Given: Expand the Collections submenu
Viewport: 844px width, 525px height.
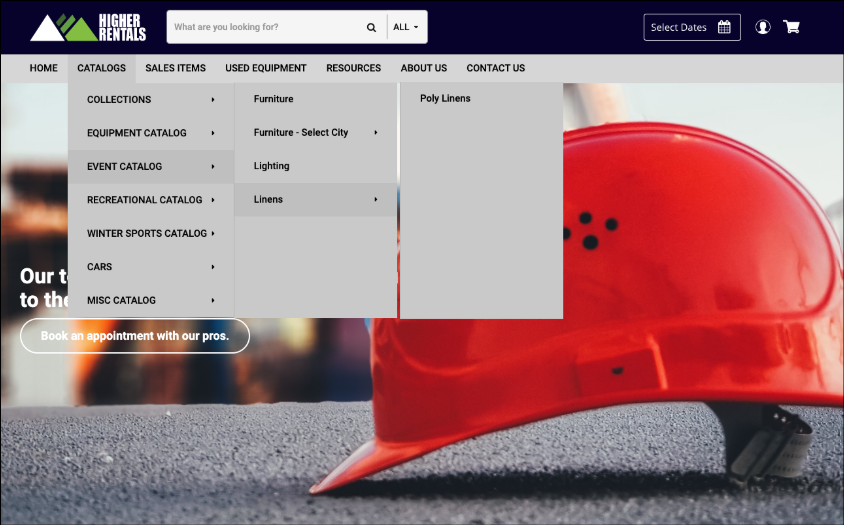Looking at the screenshot, I should (150, 100).
